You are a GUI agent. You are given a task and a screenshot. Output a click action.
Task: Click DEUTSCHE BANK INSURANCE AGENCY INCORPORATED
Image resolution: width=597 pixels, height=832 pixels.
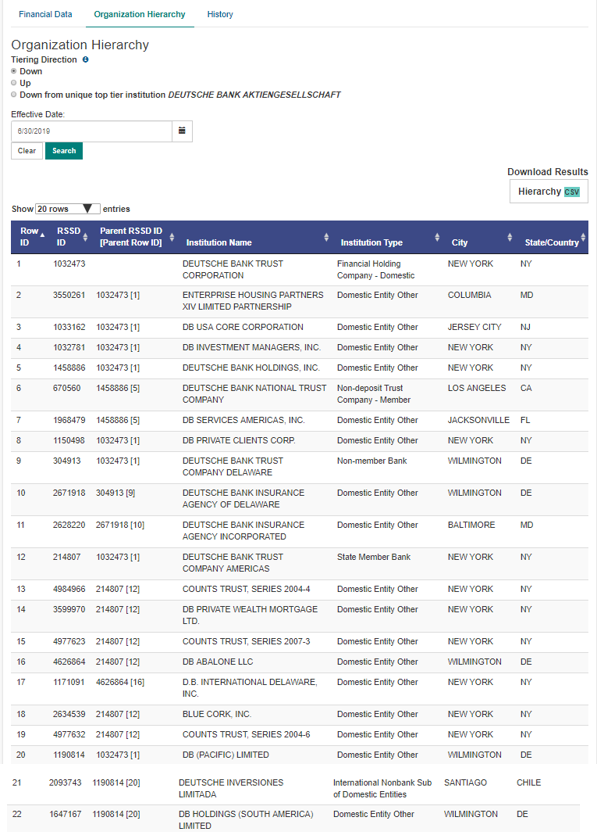243,531
